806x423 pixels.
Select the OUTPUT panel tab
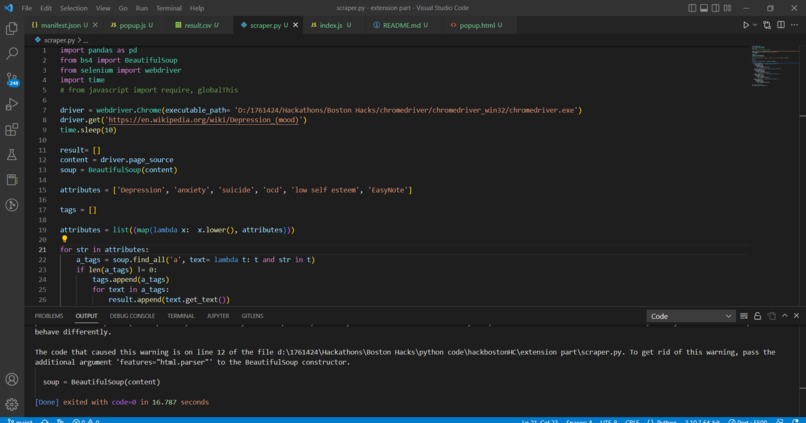(86, 316)
